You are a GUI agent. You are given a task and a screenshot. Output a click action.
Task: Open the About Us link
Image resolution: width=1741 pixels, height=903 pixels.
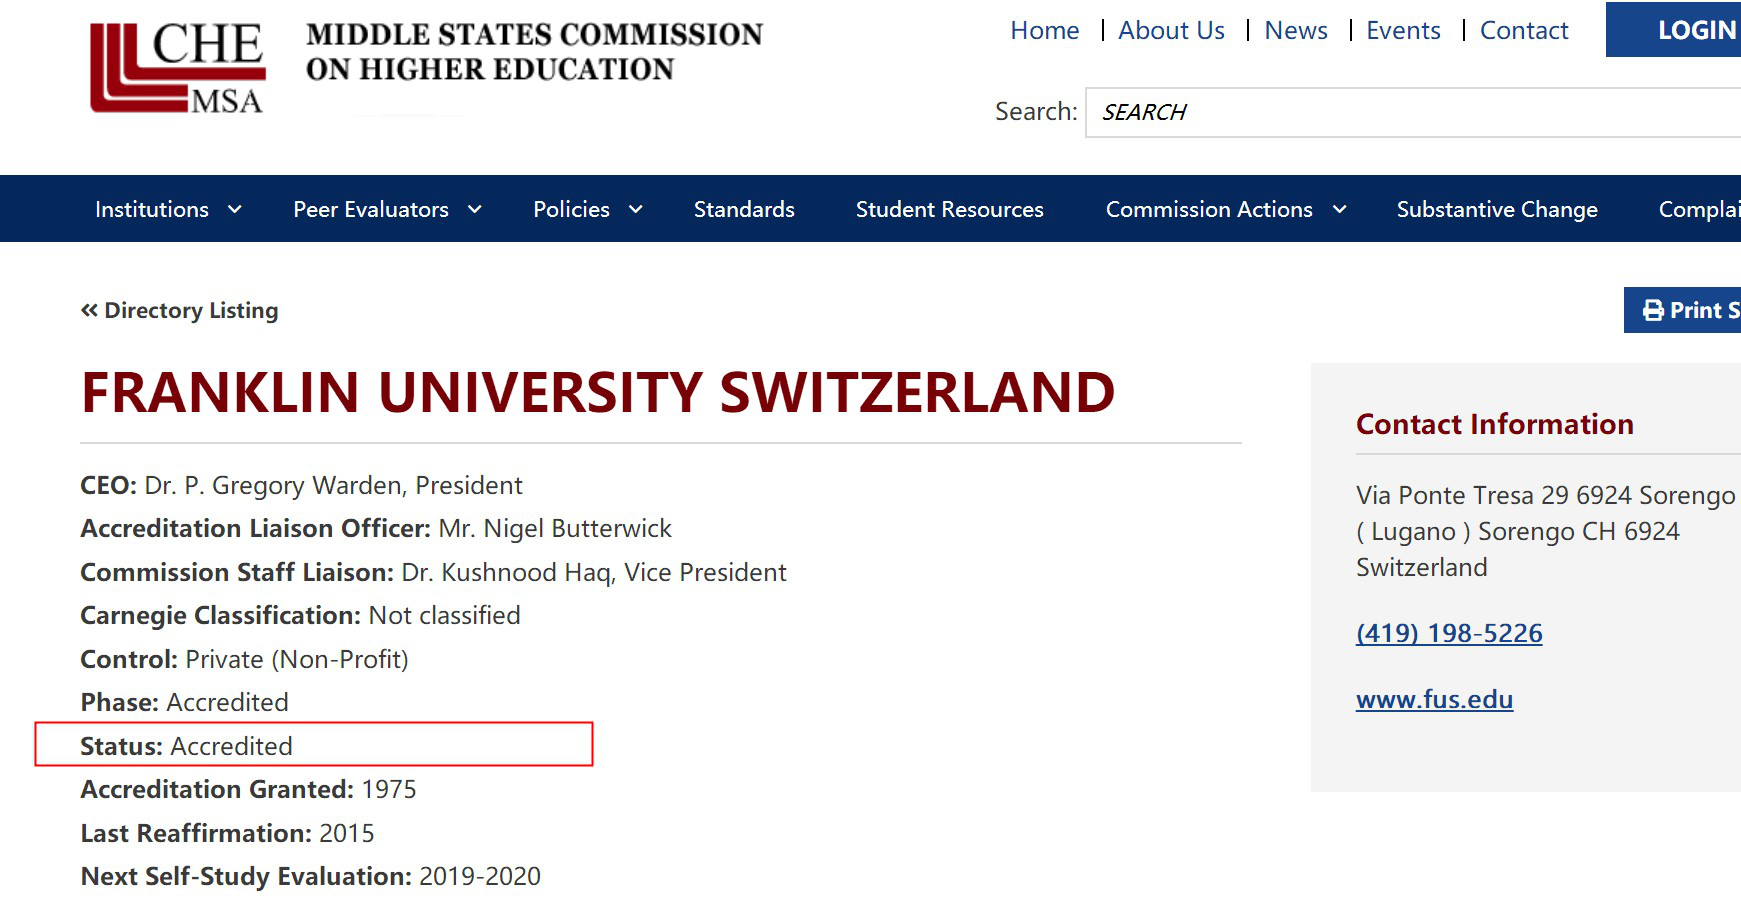[1171, 31]
